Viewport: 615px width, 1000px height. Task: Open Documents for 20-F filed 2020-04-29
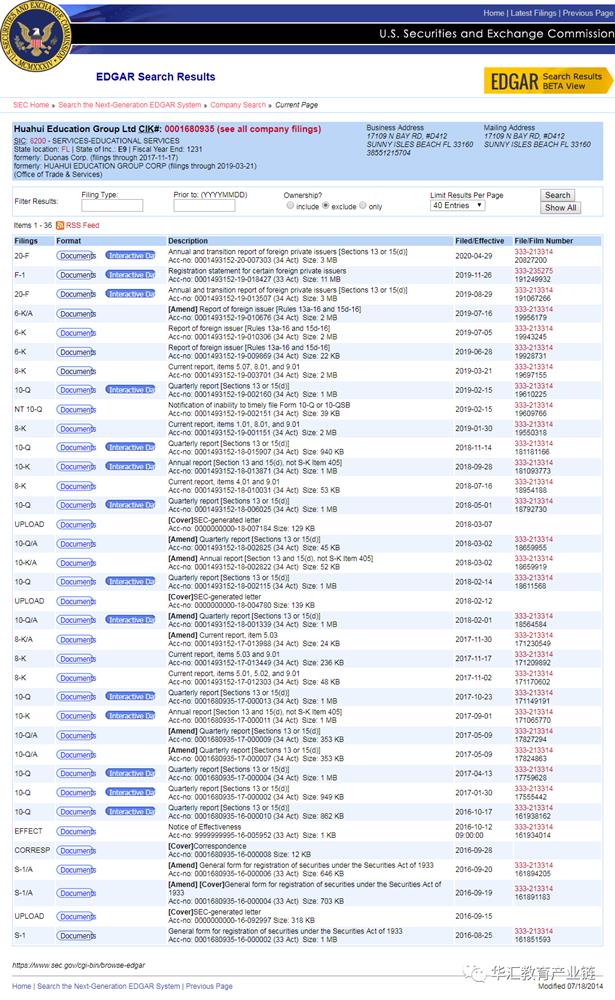77,256
